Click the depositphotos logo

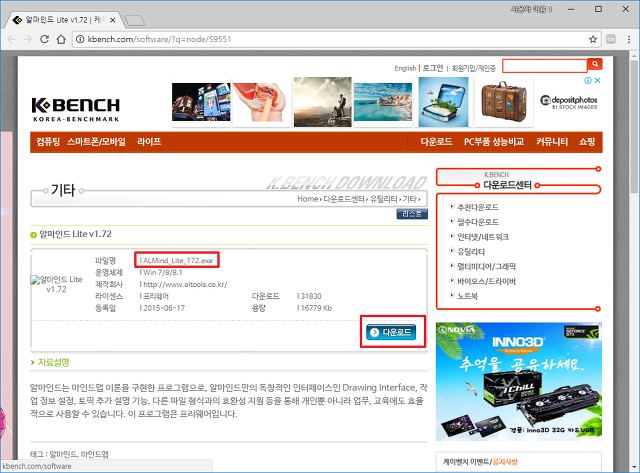[569, 102]
